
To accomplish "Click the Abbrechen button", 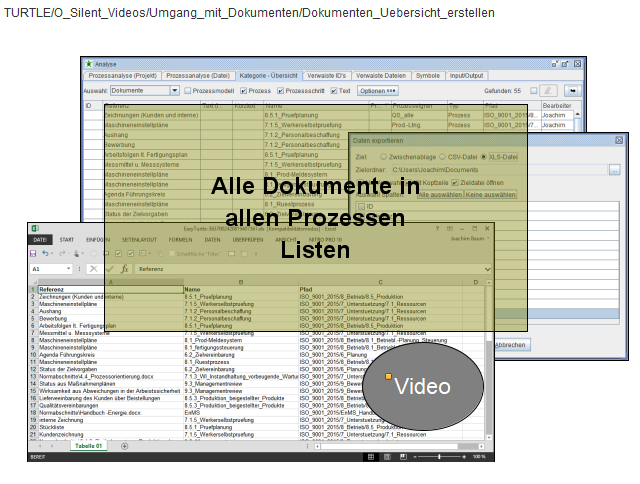I will [510, 345].
